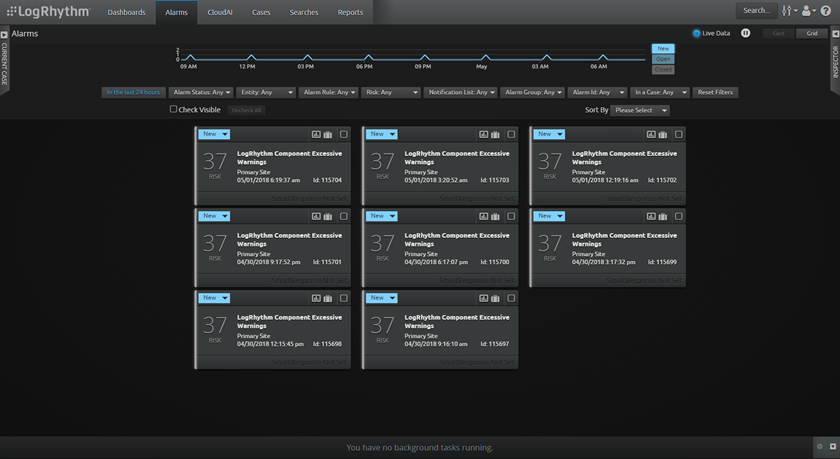840x459 pixels.
Task: Expand the Sort By Please Select dropdown
Action: tap(640, 110)
